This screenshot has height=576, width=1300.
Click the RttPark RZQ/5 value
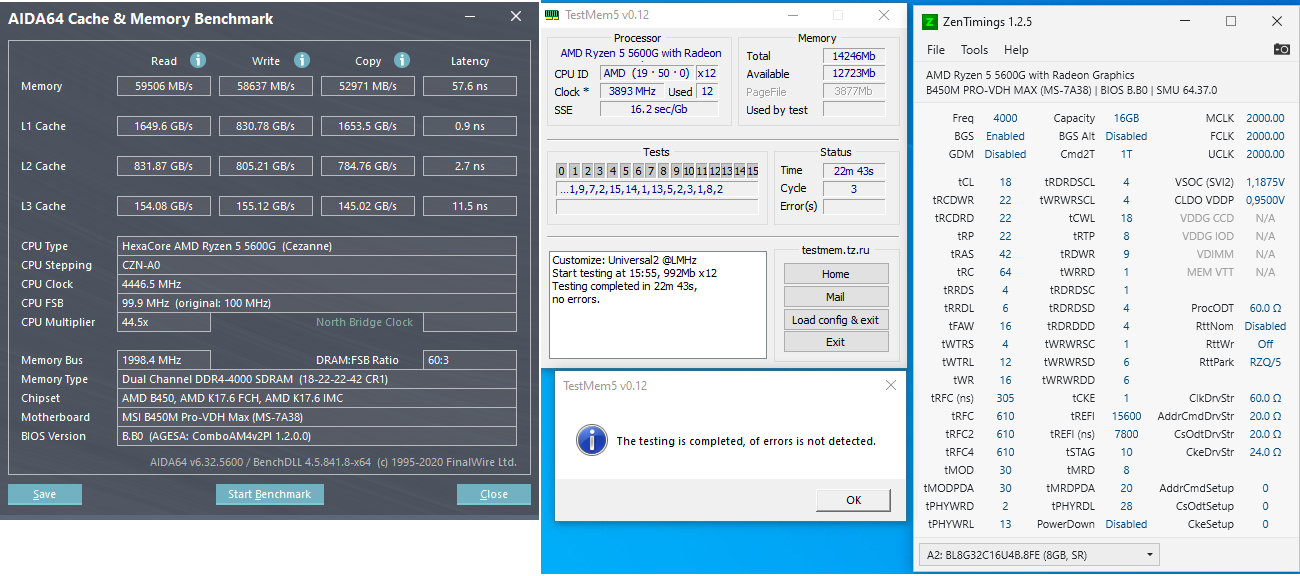coord(1265,362)
